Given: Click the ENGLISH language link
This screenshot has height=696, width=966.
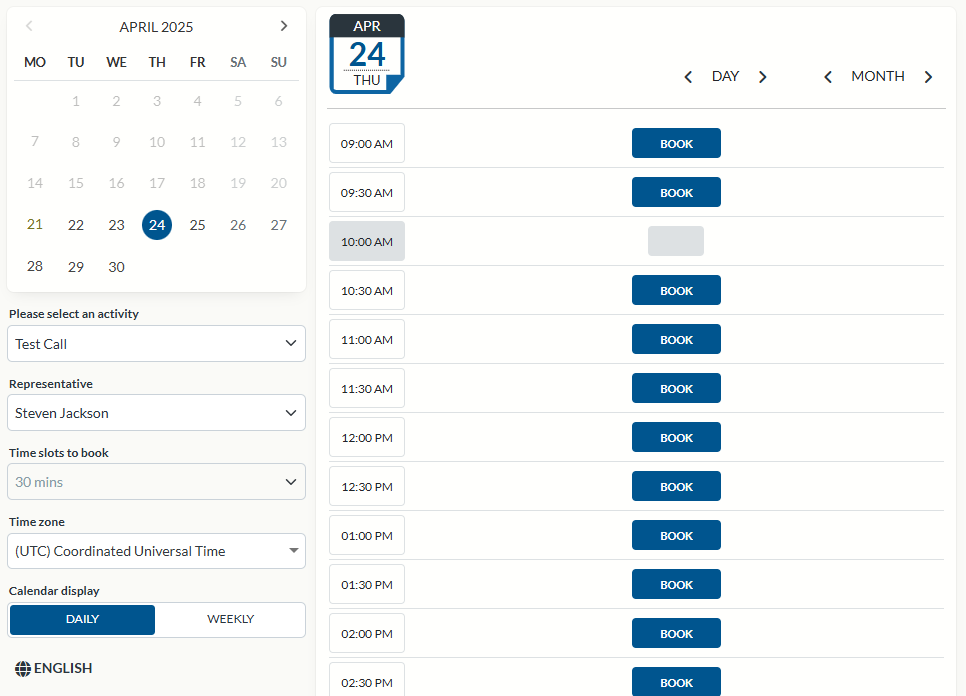Looking at the screenshot, I should [x=63, y=668].
